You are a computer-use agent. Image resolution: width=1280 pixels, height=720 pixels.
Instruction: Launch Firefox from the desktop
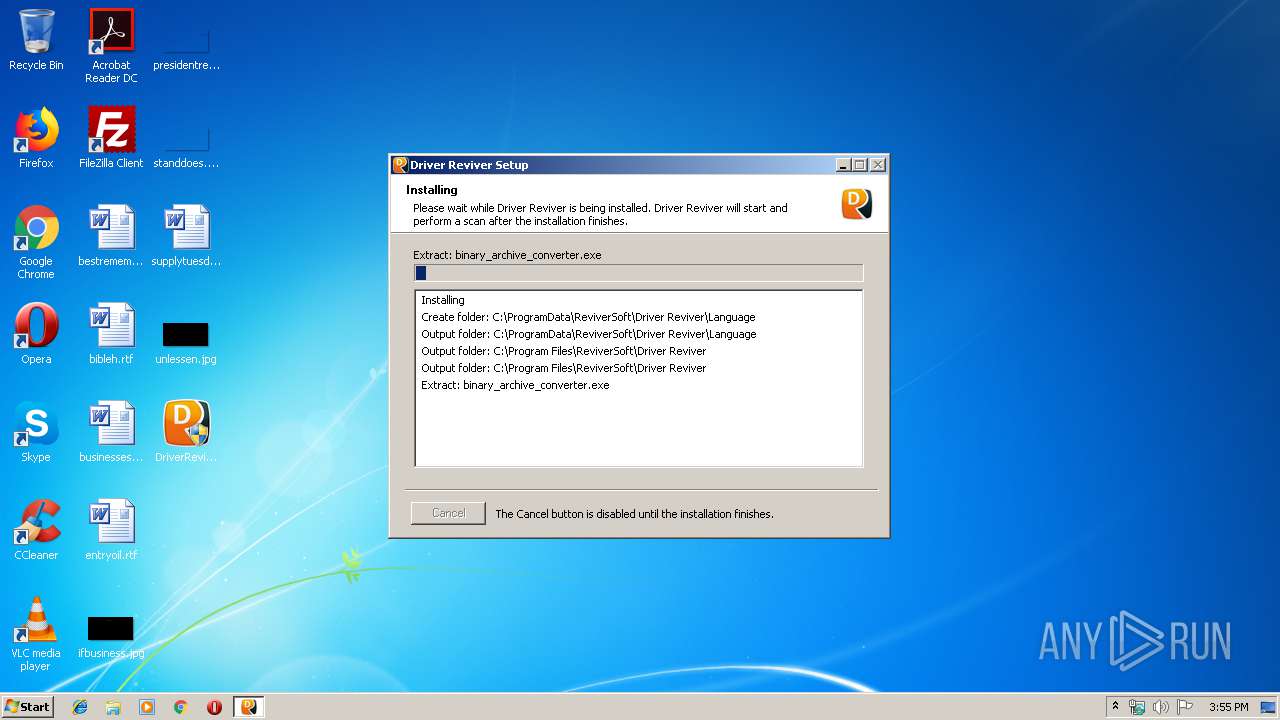click(x=36, y=138)
